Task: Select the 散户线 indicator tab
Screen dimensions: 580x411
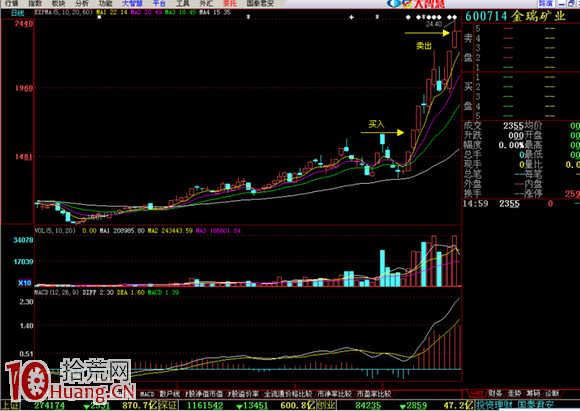Action: 169,394
